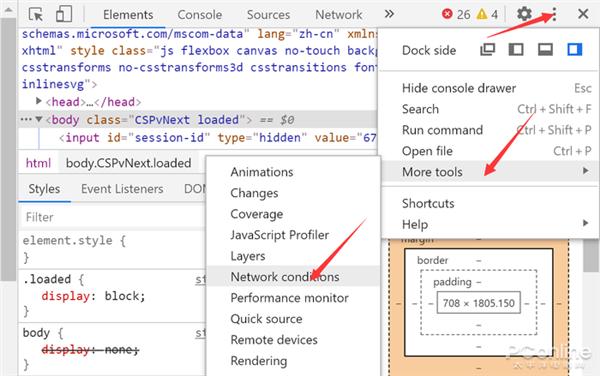The height and width of the screenshot is (376, 600).
Task: Dock DevTools to the right side
Action: click(x=574, y=50)
